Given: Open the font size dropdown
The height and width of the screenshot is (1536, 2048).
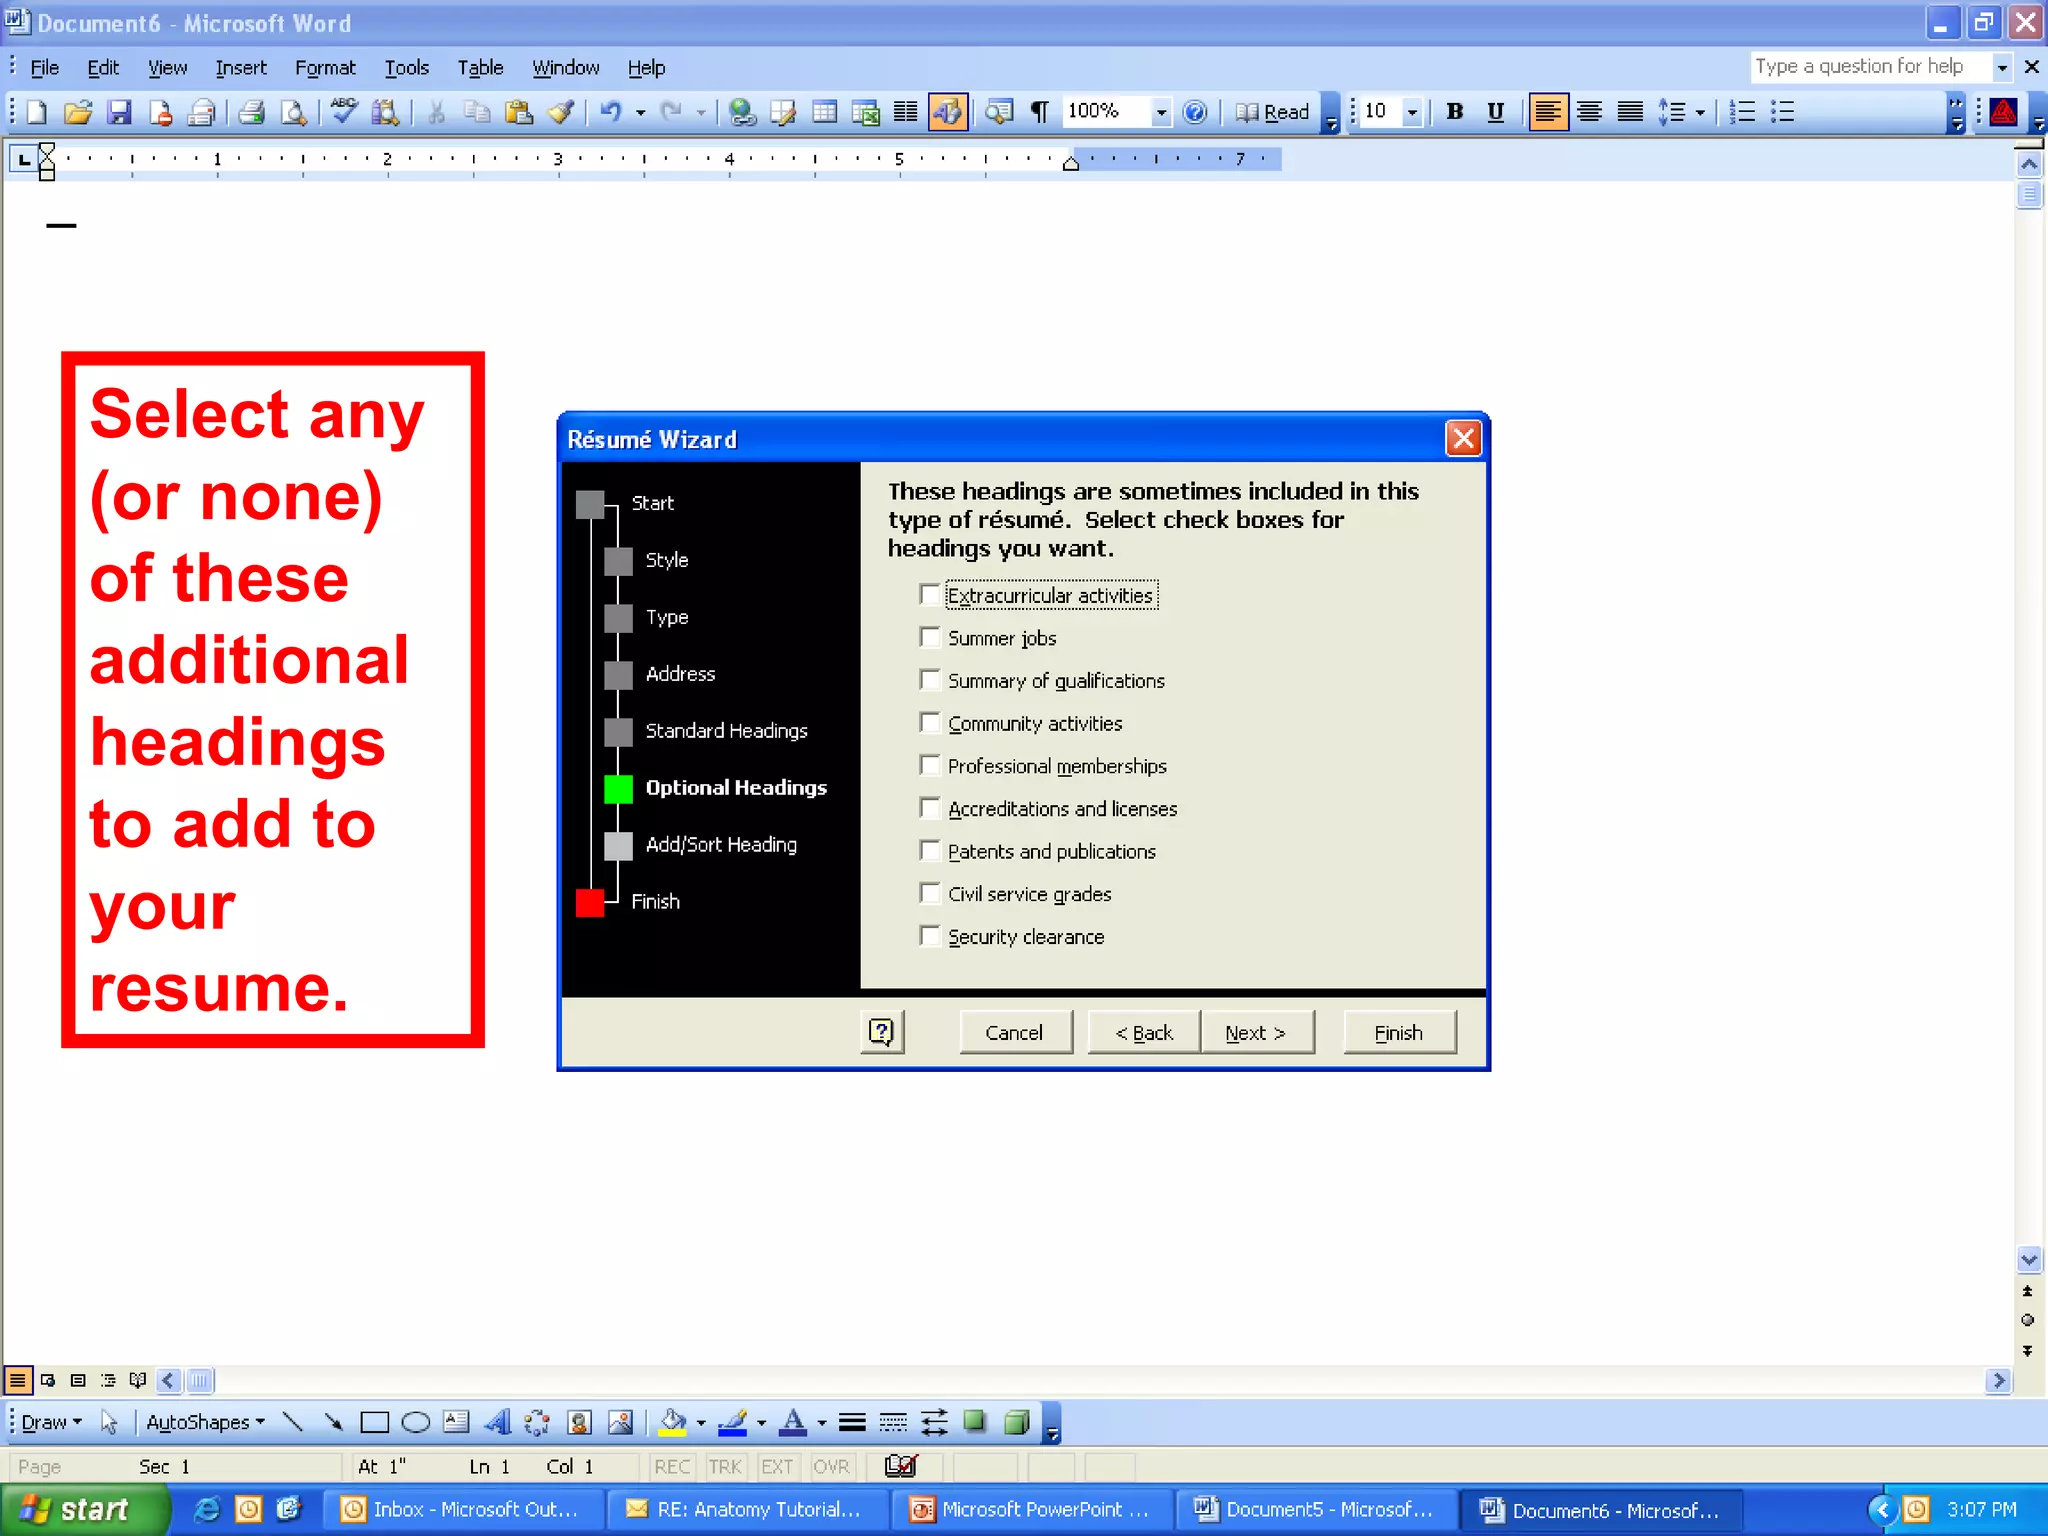Looking at the screenshot, I should point(1412,112).
